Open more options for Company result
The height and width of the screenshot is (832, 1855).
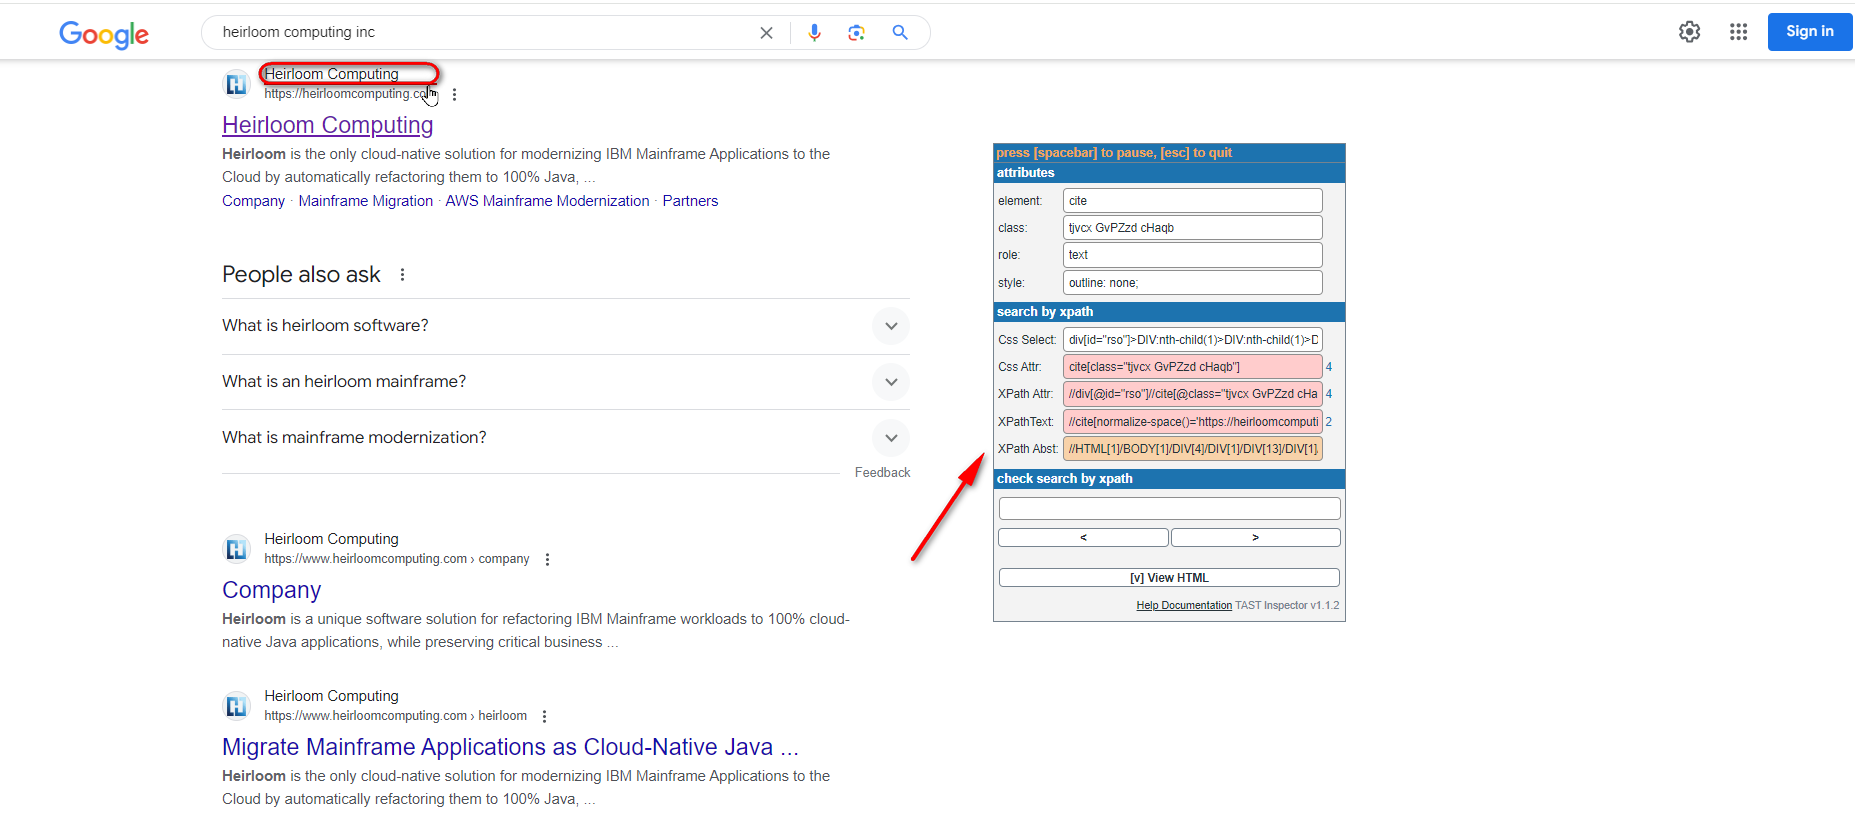[x=547, y=560]
